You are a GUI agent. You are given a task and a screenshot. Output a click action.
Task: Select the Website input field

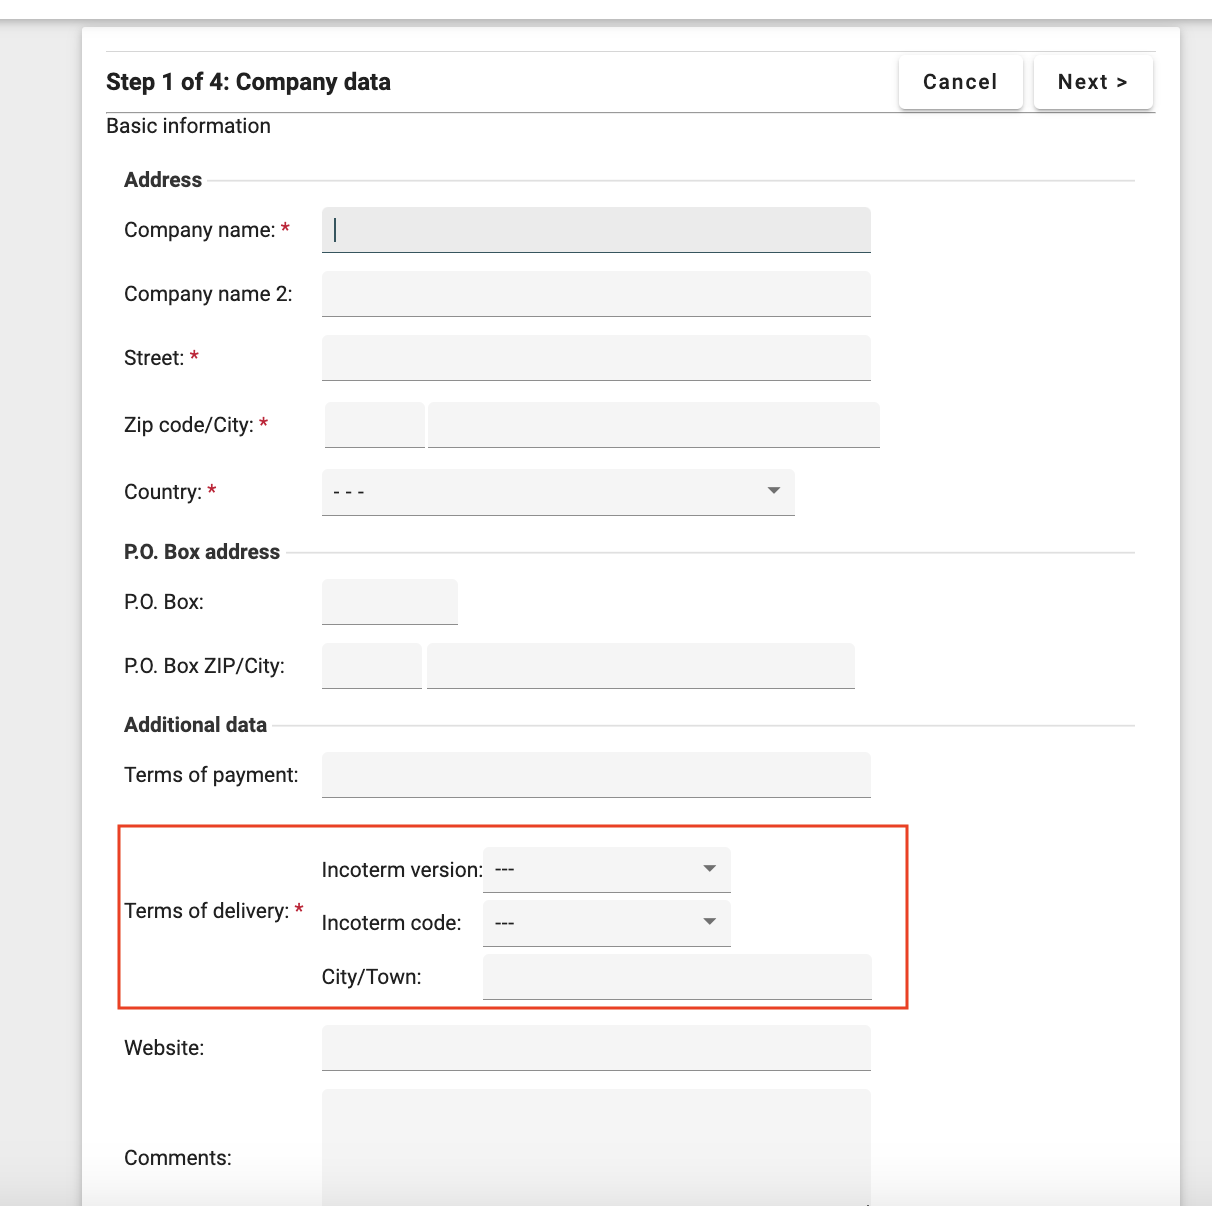596,1048
